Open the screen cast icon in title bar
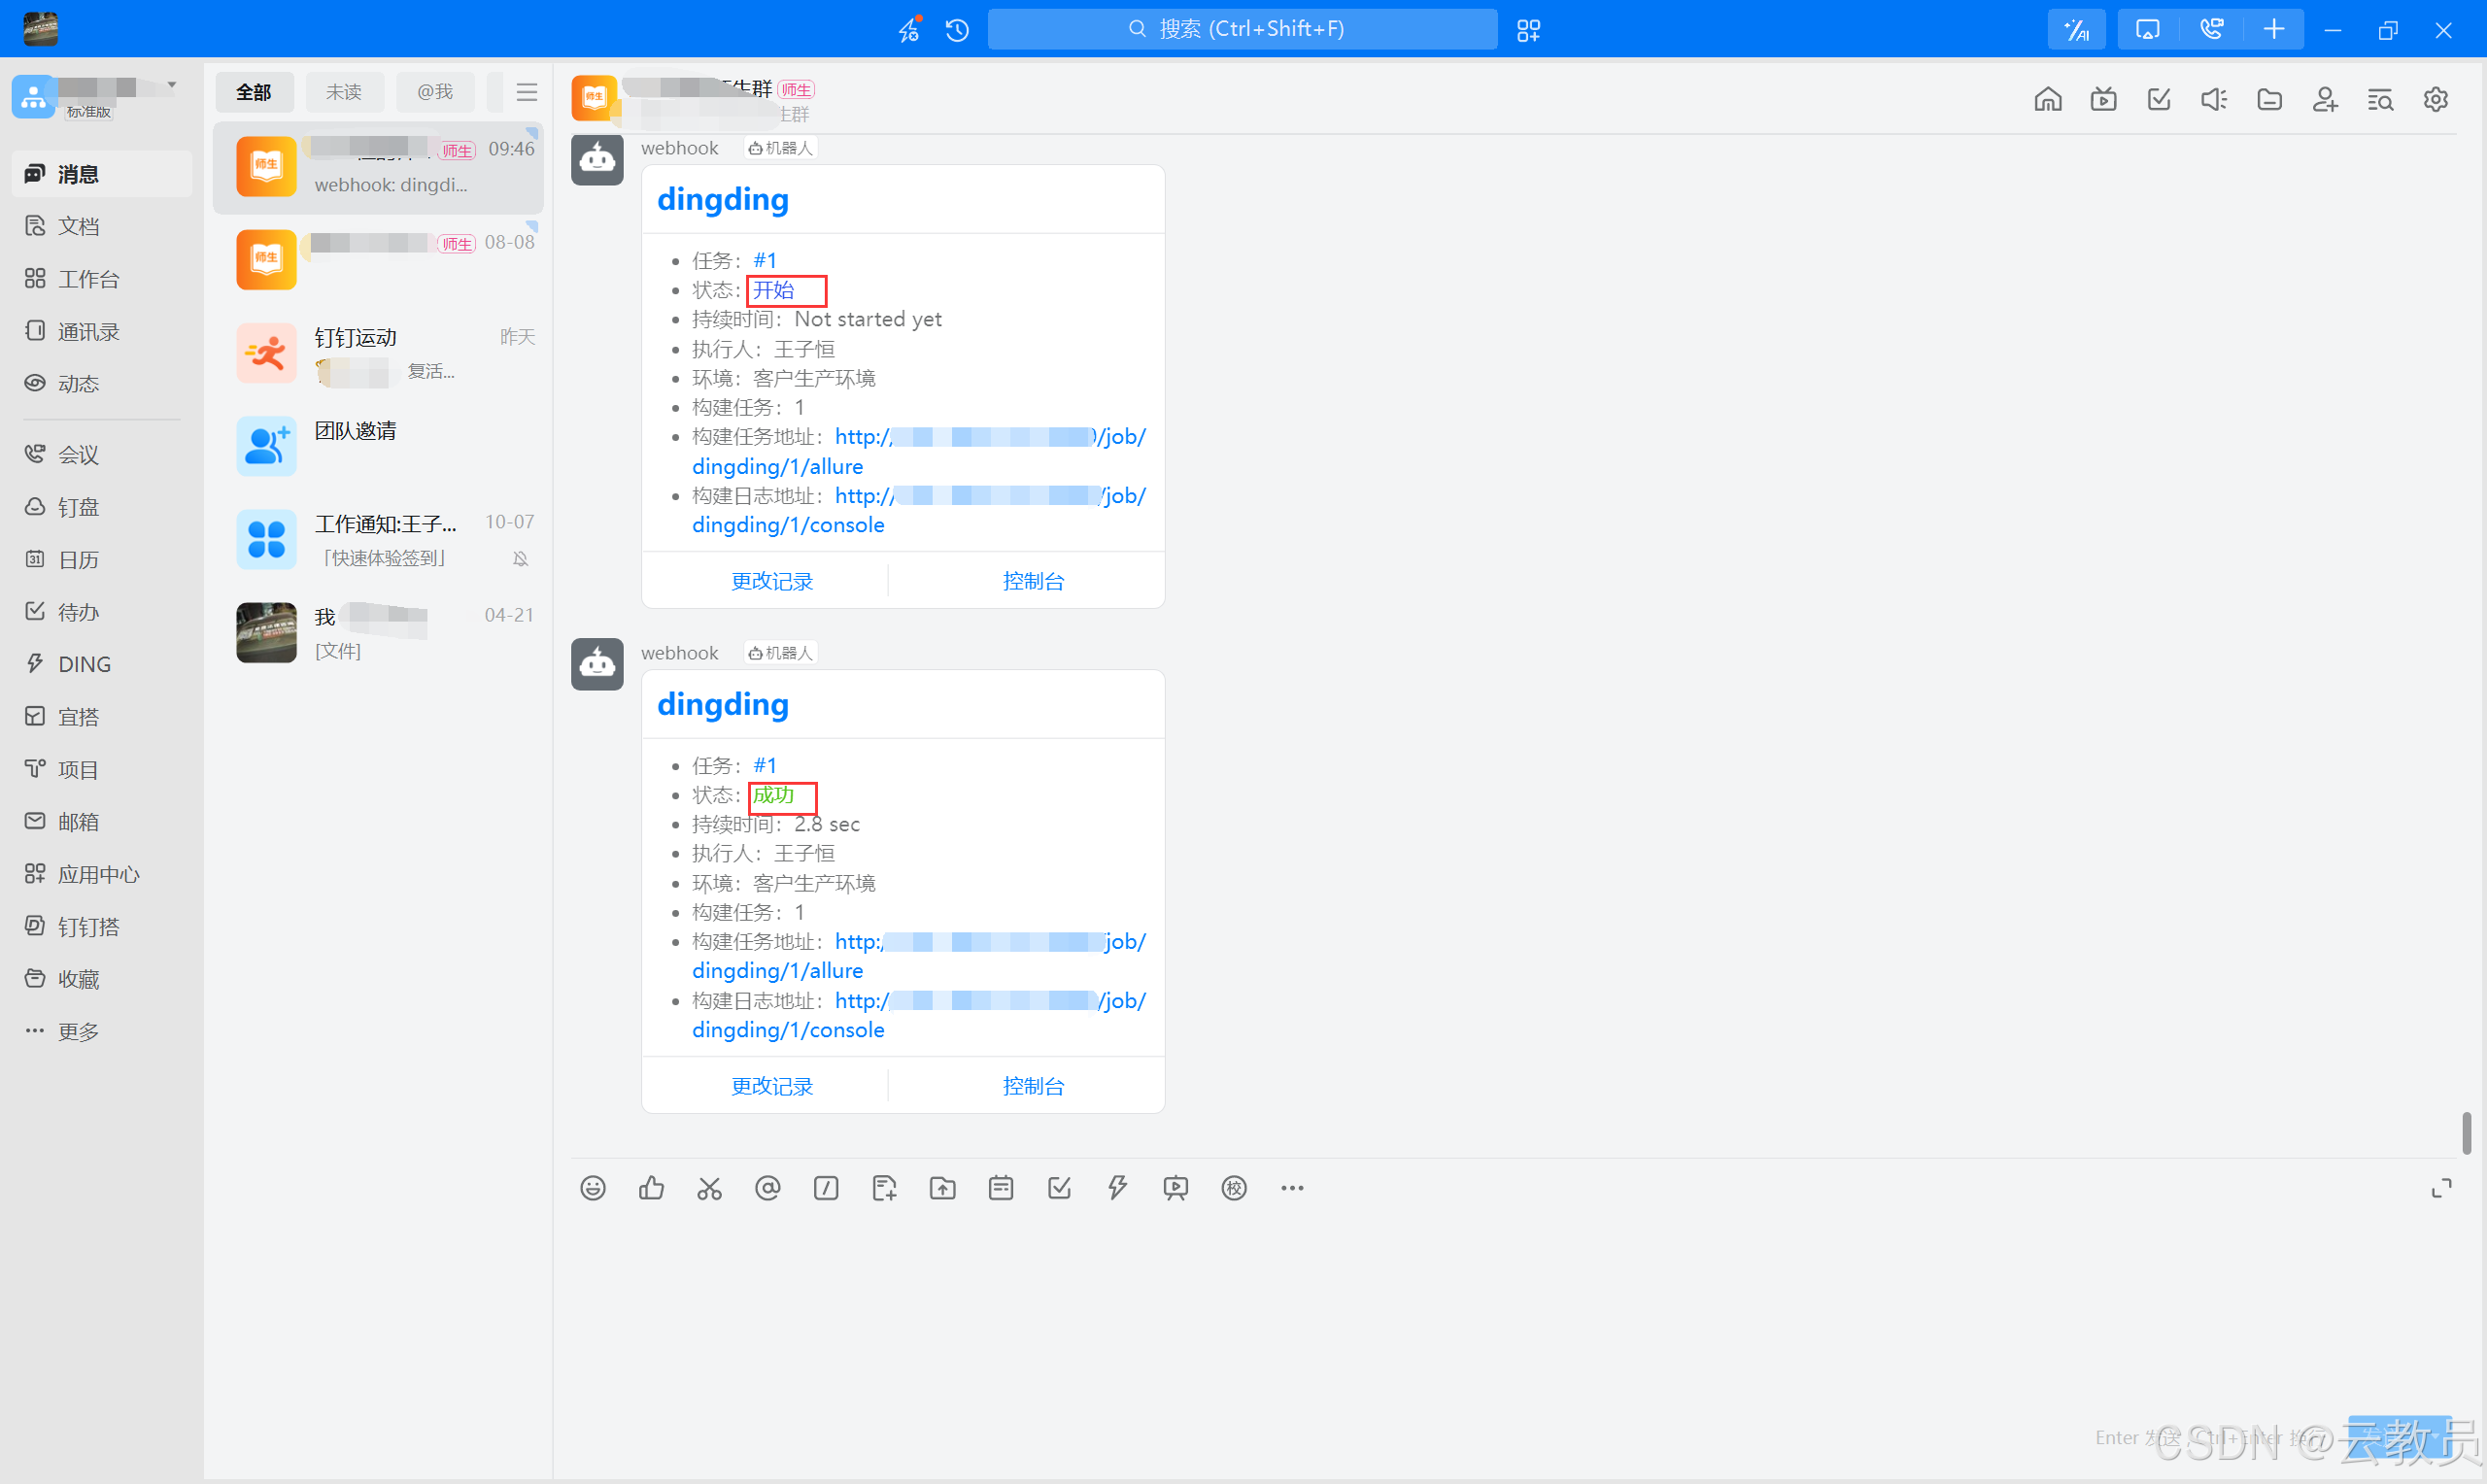This screenshot has width=2487, height=1484. [2147, 30]
